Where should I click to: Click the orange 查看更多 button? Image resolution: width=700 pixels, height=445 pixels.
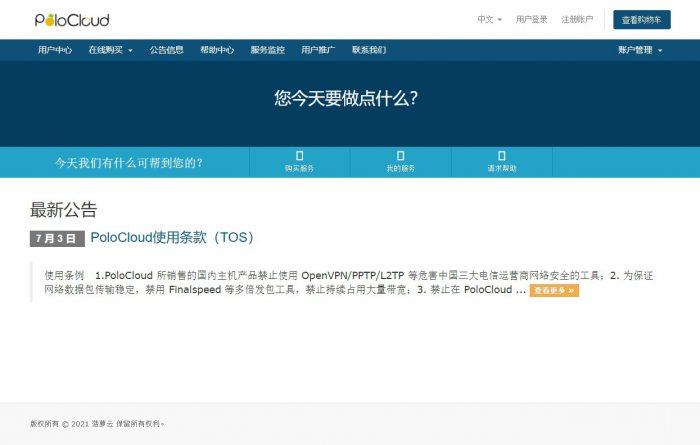(554, 291)
